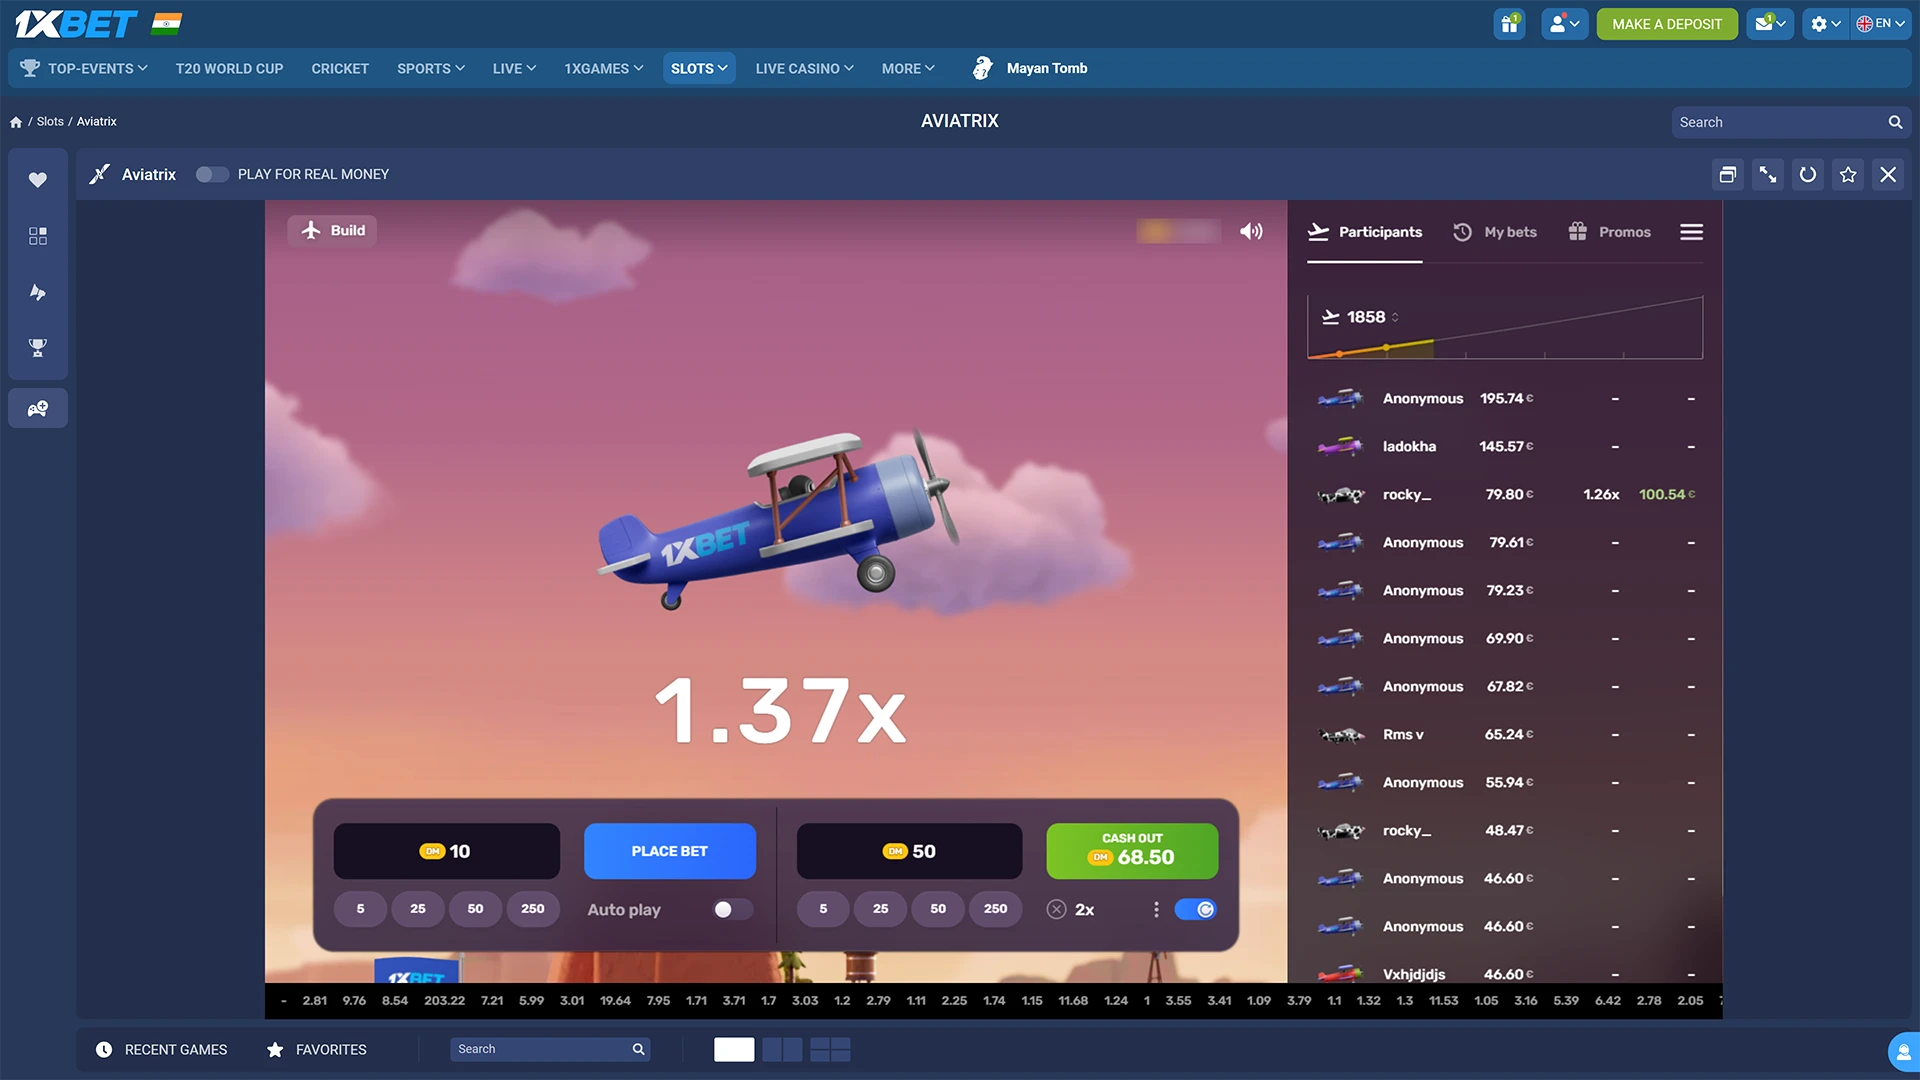Image resolution: width=1920 pixels, height=1080 pixels.
Task: Expand the SLOTS dropdown menu
Action: tap(698, 68)
